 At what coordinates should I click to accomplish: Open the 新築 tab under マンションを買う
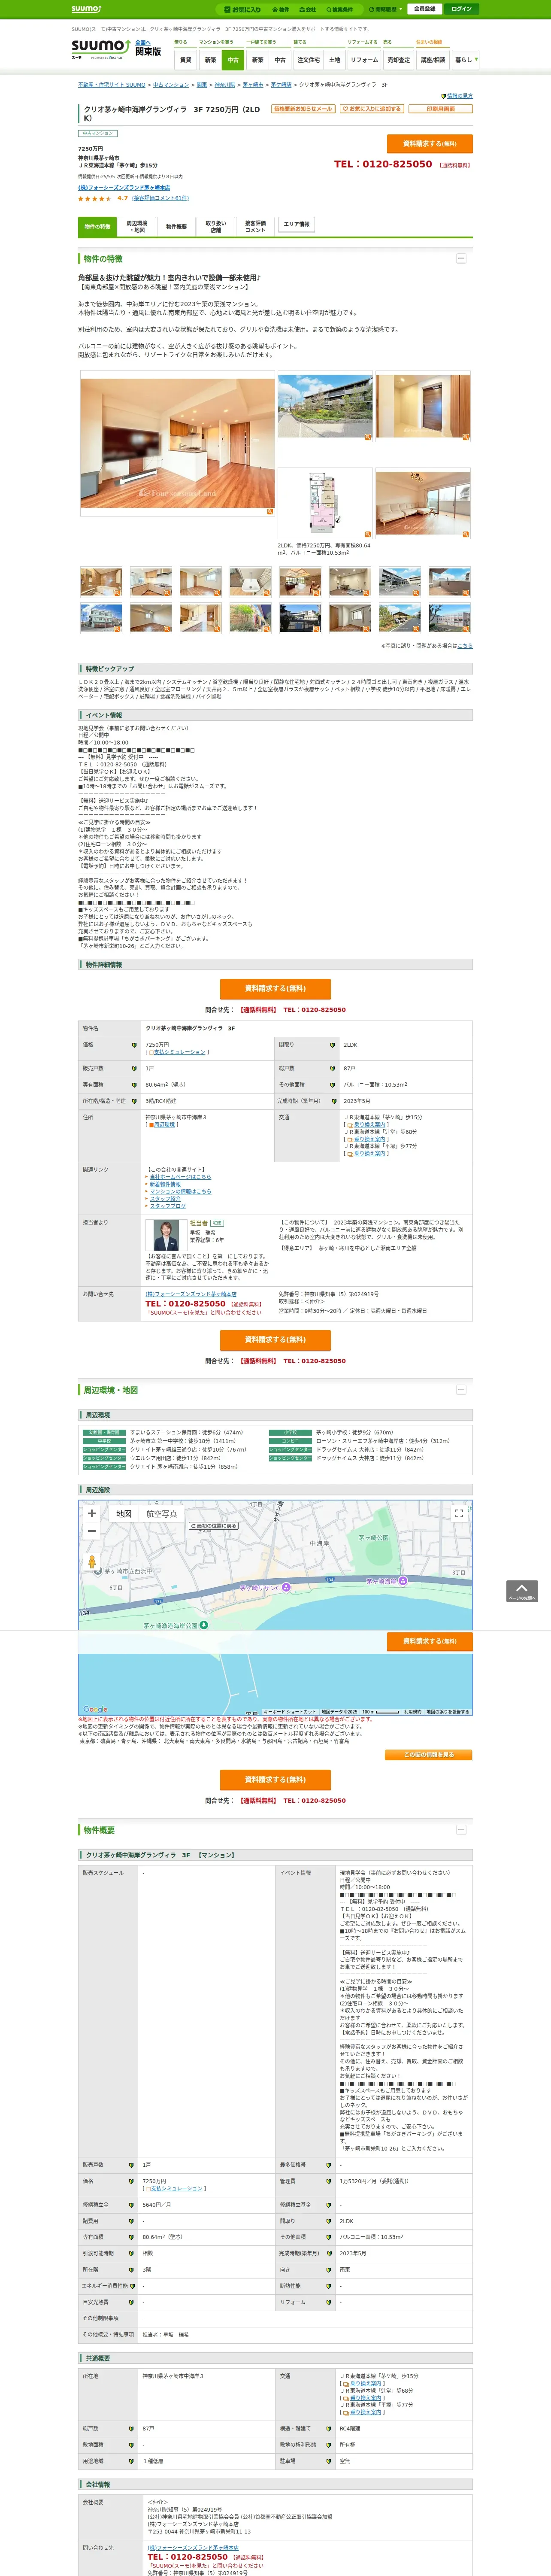(x=210, y=60)
